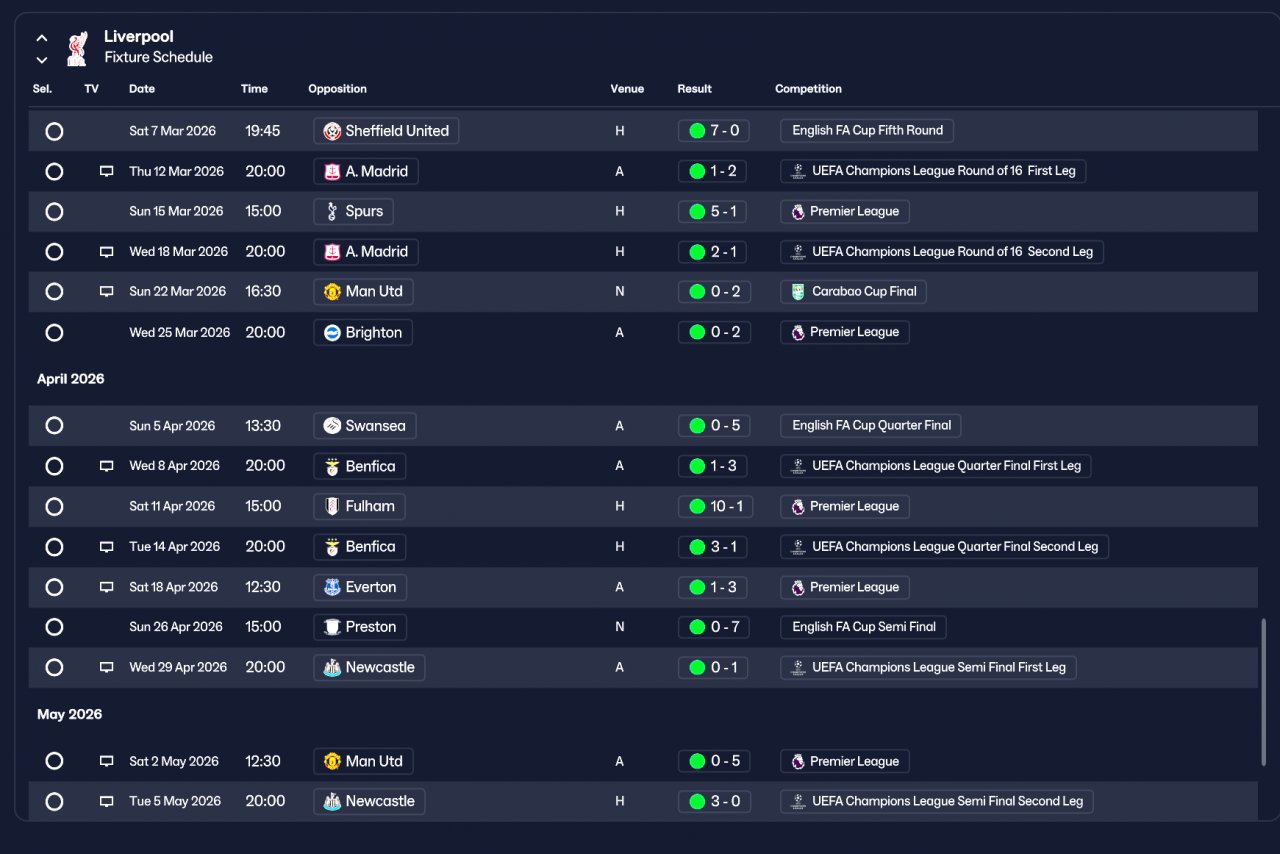Click TV icon for Man Utd 2 May fixture
The width and height of the screenshot is (1280, 854).
click(106, 761)
